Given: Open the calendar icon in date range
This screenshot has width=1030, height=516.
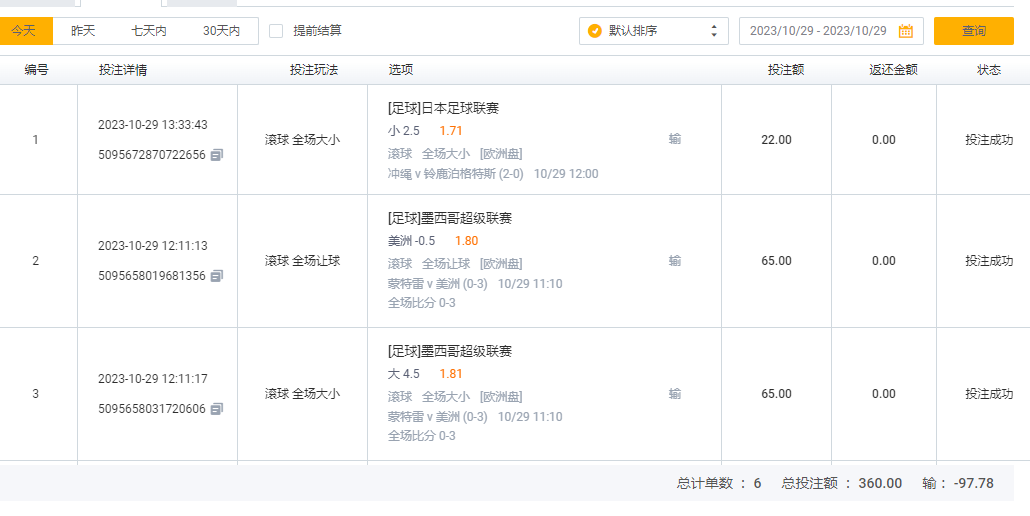Looking at the screenshot, I should (x=905, y=31).
